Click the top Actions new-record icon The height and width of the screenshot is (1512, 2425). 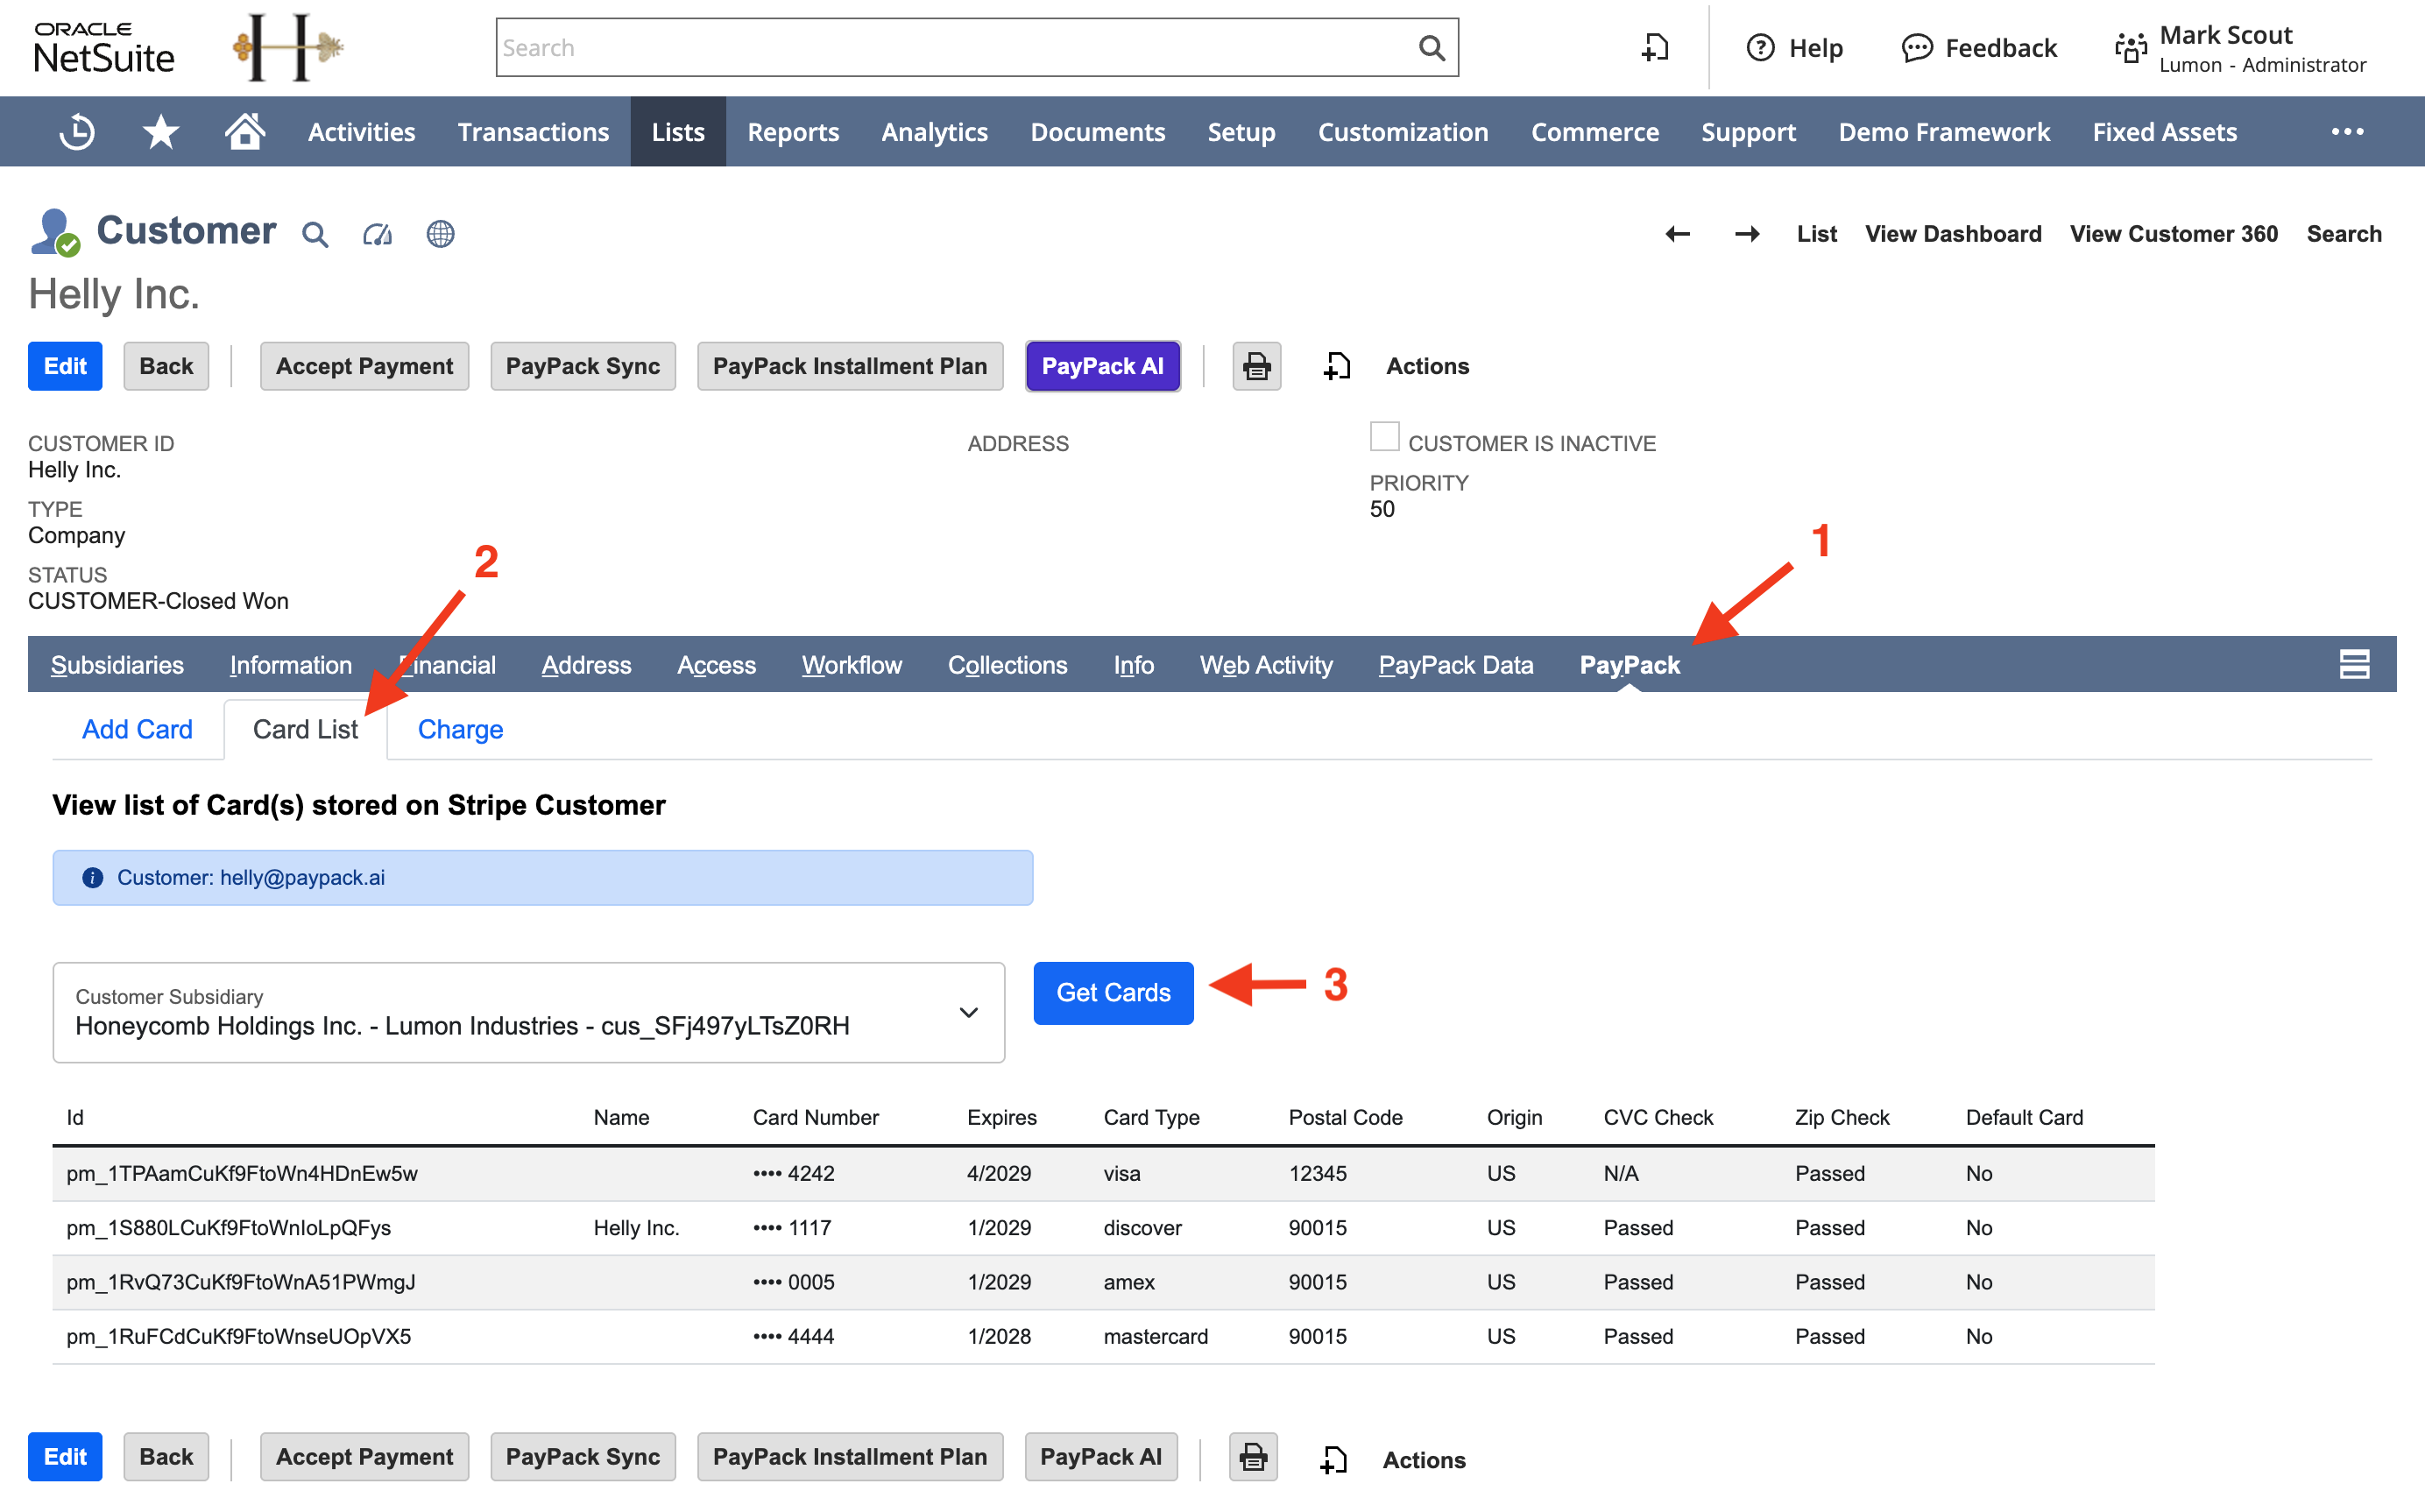1337,366
